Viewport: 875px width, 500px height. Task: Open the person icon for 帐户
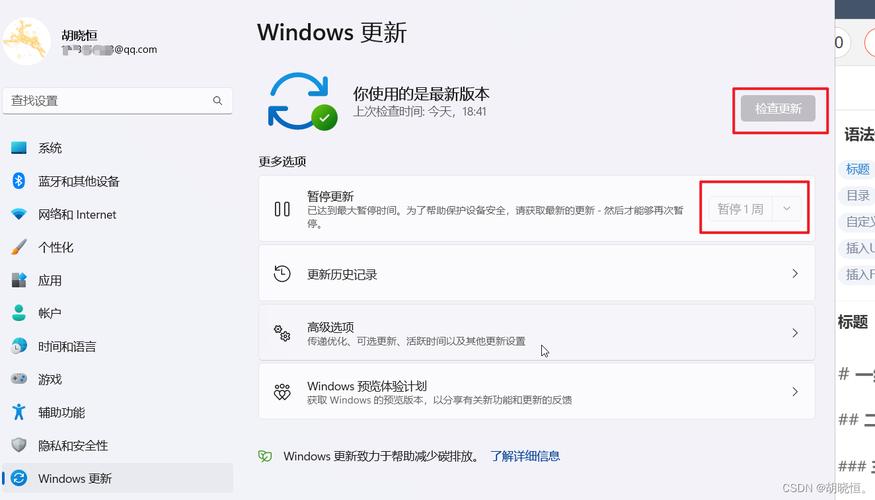click(x=19, y=313)
